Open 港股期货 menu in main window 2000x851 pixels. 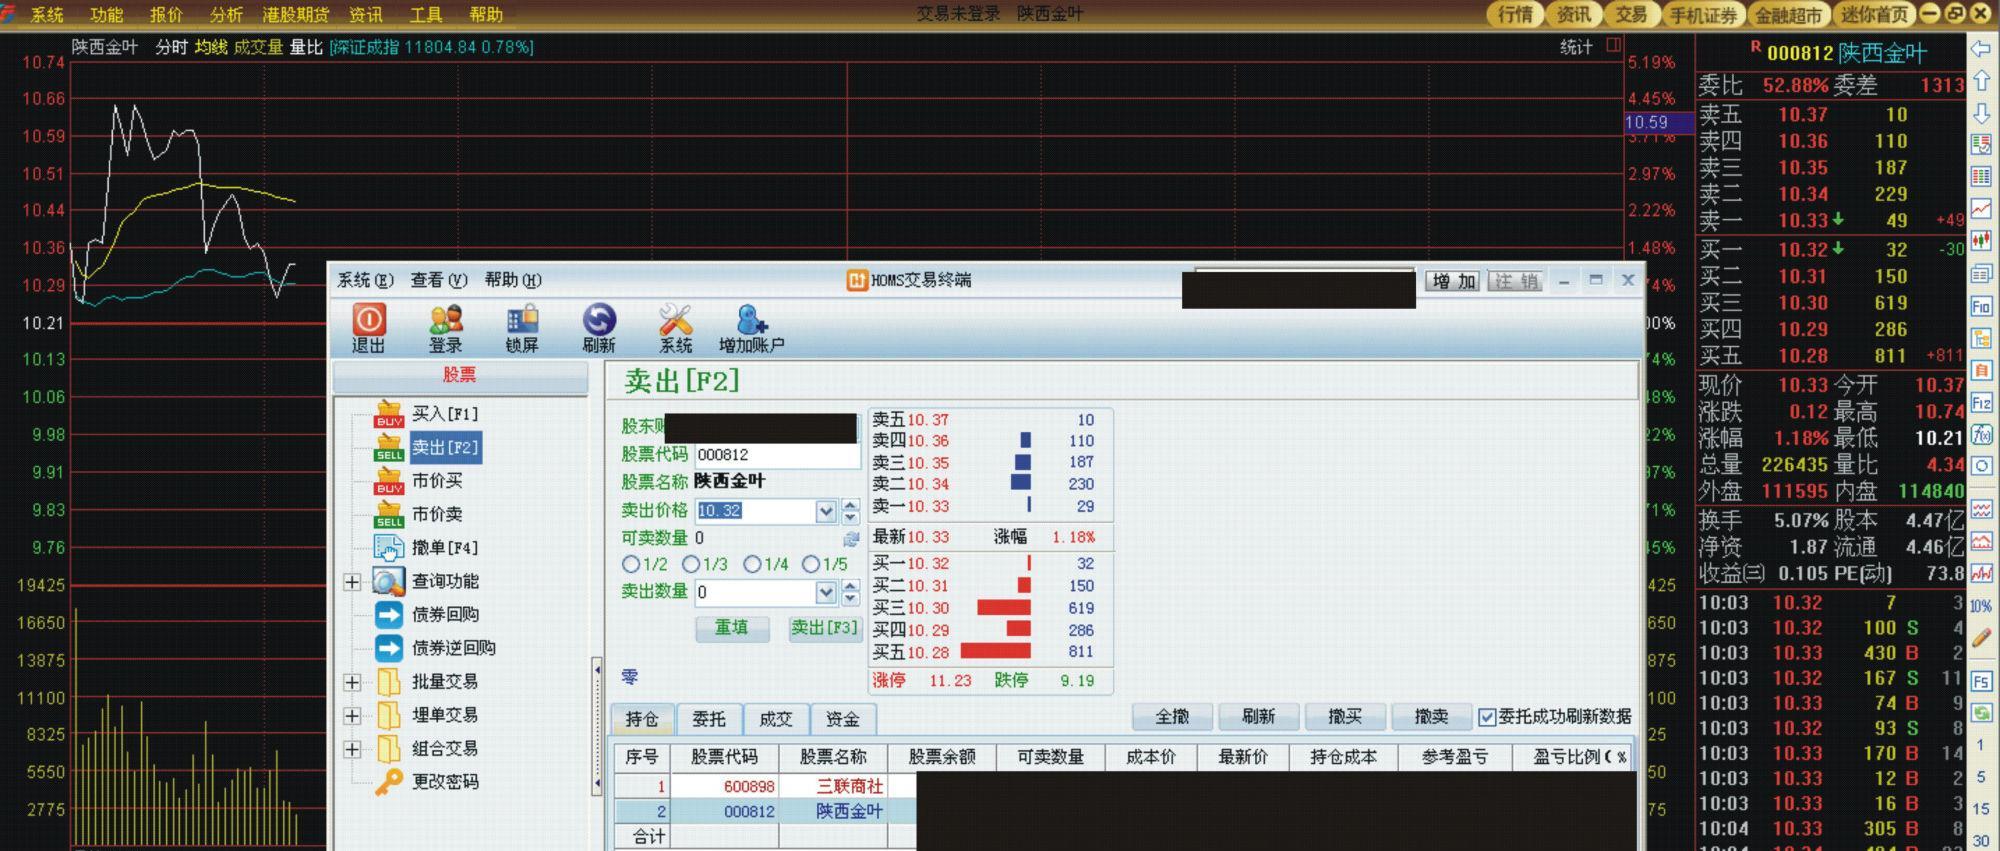pos(295,15)
